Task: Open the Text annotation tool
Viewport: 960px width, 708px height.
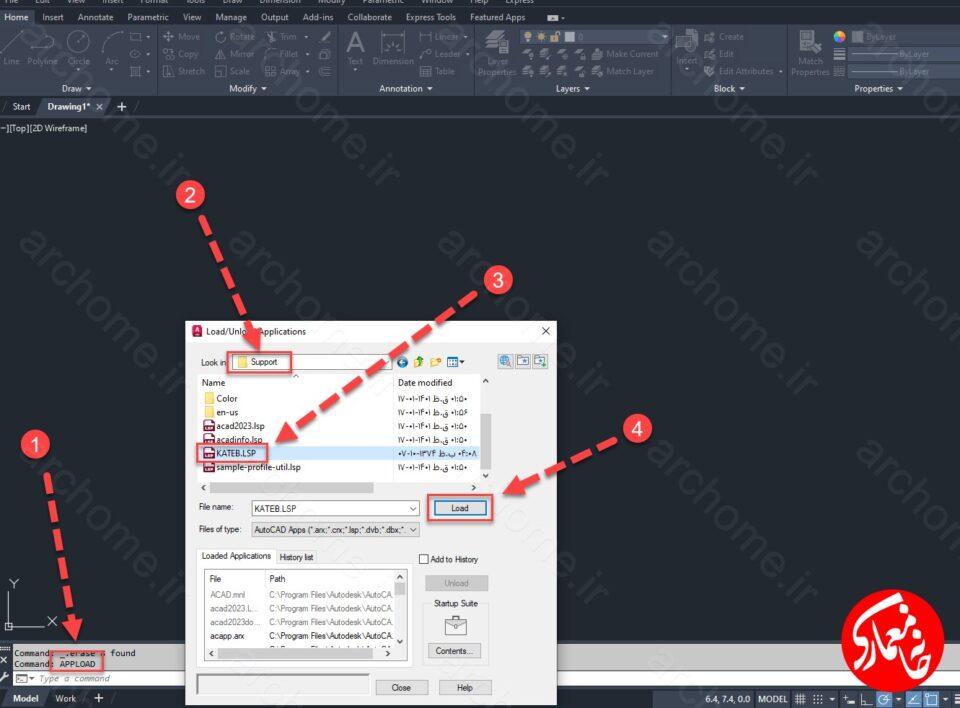Action: 355,48
